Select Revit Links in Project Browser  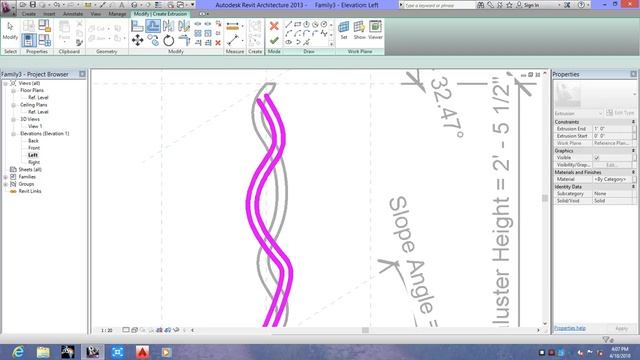click(30, 191)
